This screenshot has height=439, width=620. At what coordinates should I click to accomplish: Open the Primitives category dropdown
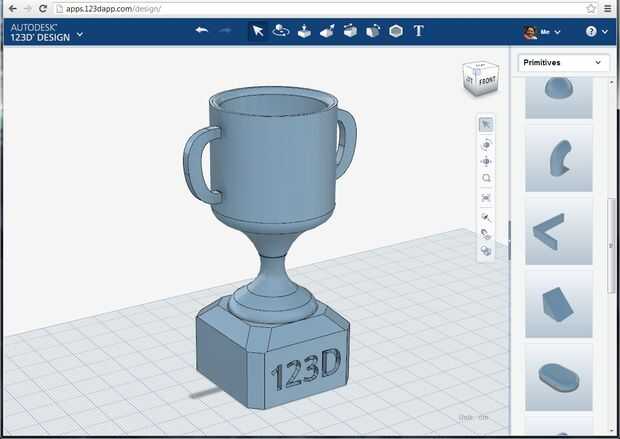(x=563, y=62)
